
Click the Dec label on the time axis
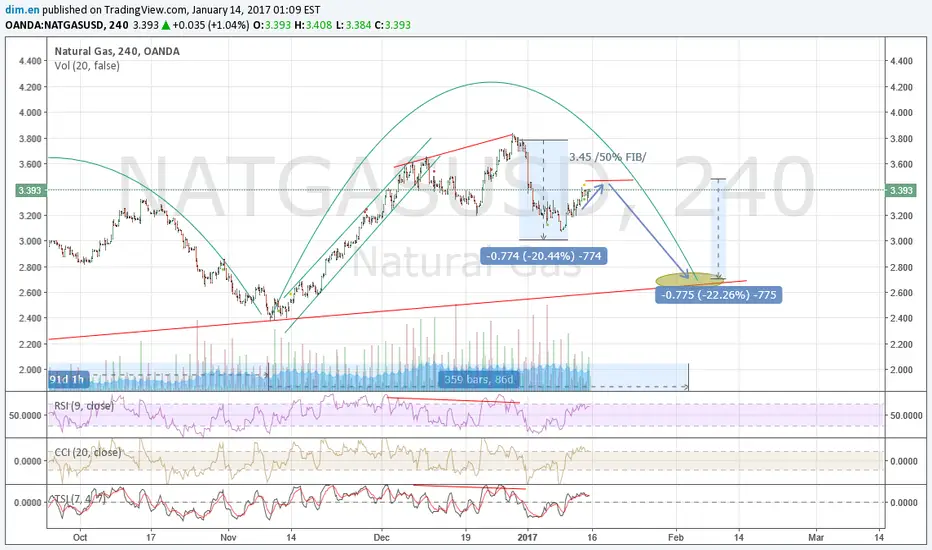point(382,538)
